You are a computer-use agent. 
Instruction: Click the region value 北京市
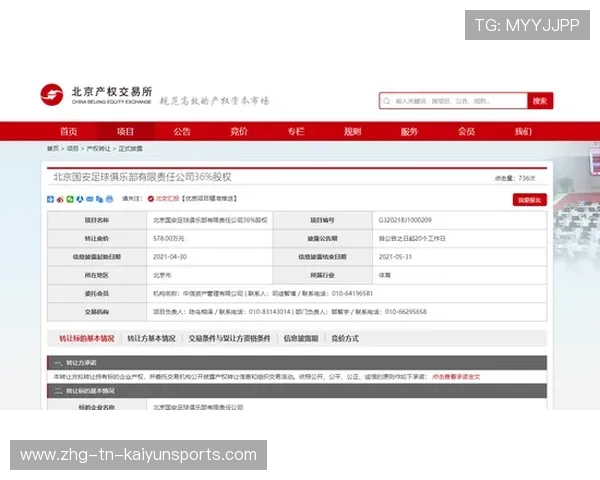pyautogui.click(x=162, y=275)
